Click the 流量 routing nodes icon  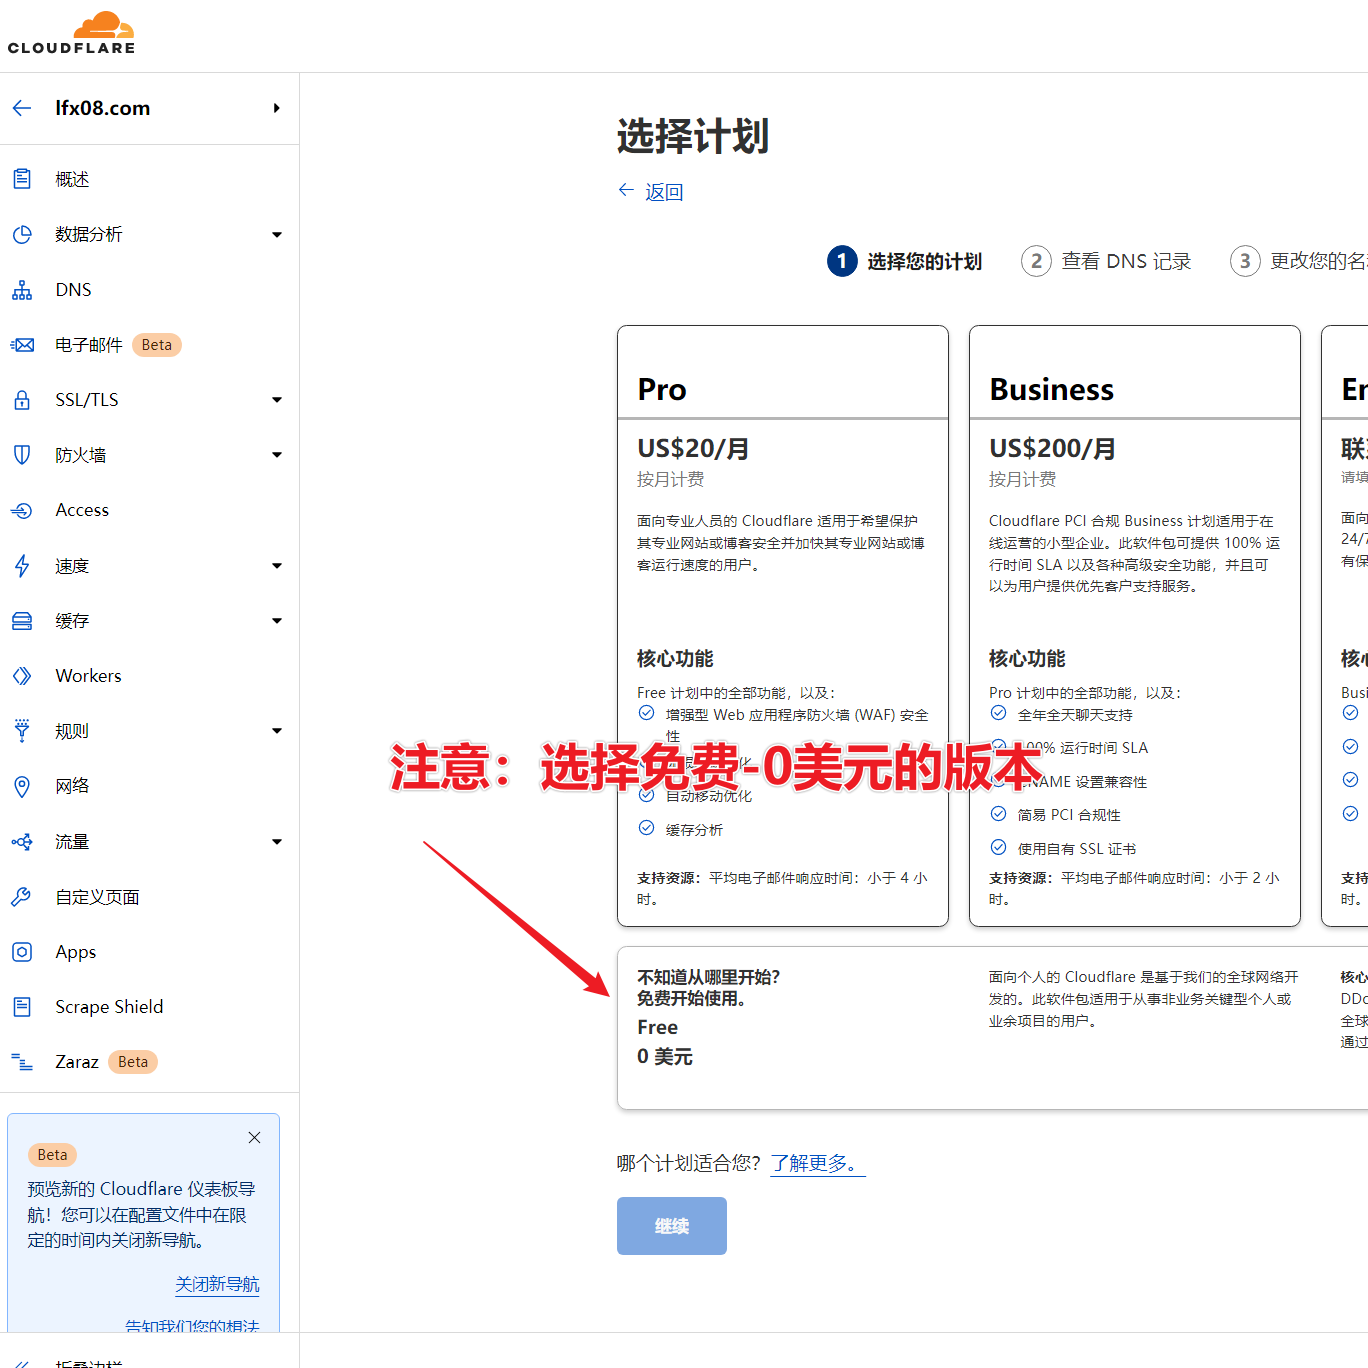22,842
